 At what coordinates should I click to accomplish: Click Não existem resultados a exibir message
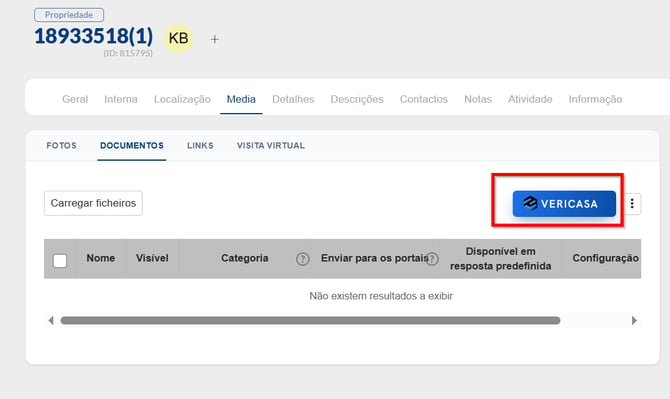[x=381, y=296]
